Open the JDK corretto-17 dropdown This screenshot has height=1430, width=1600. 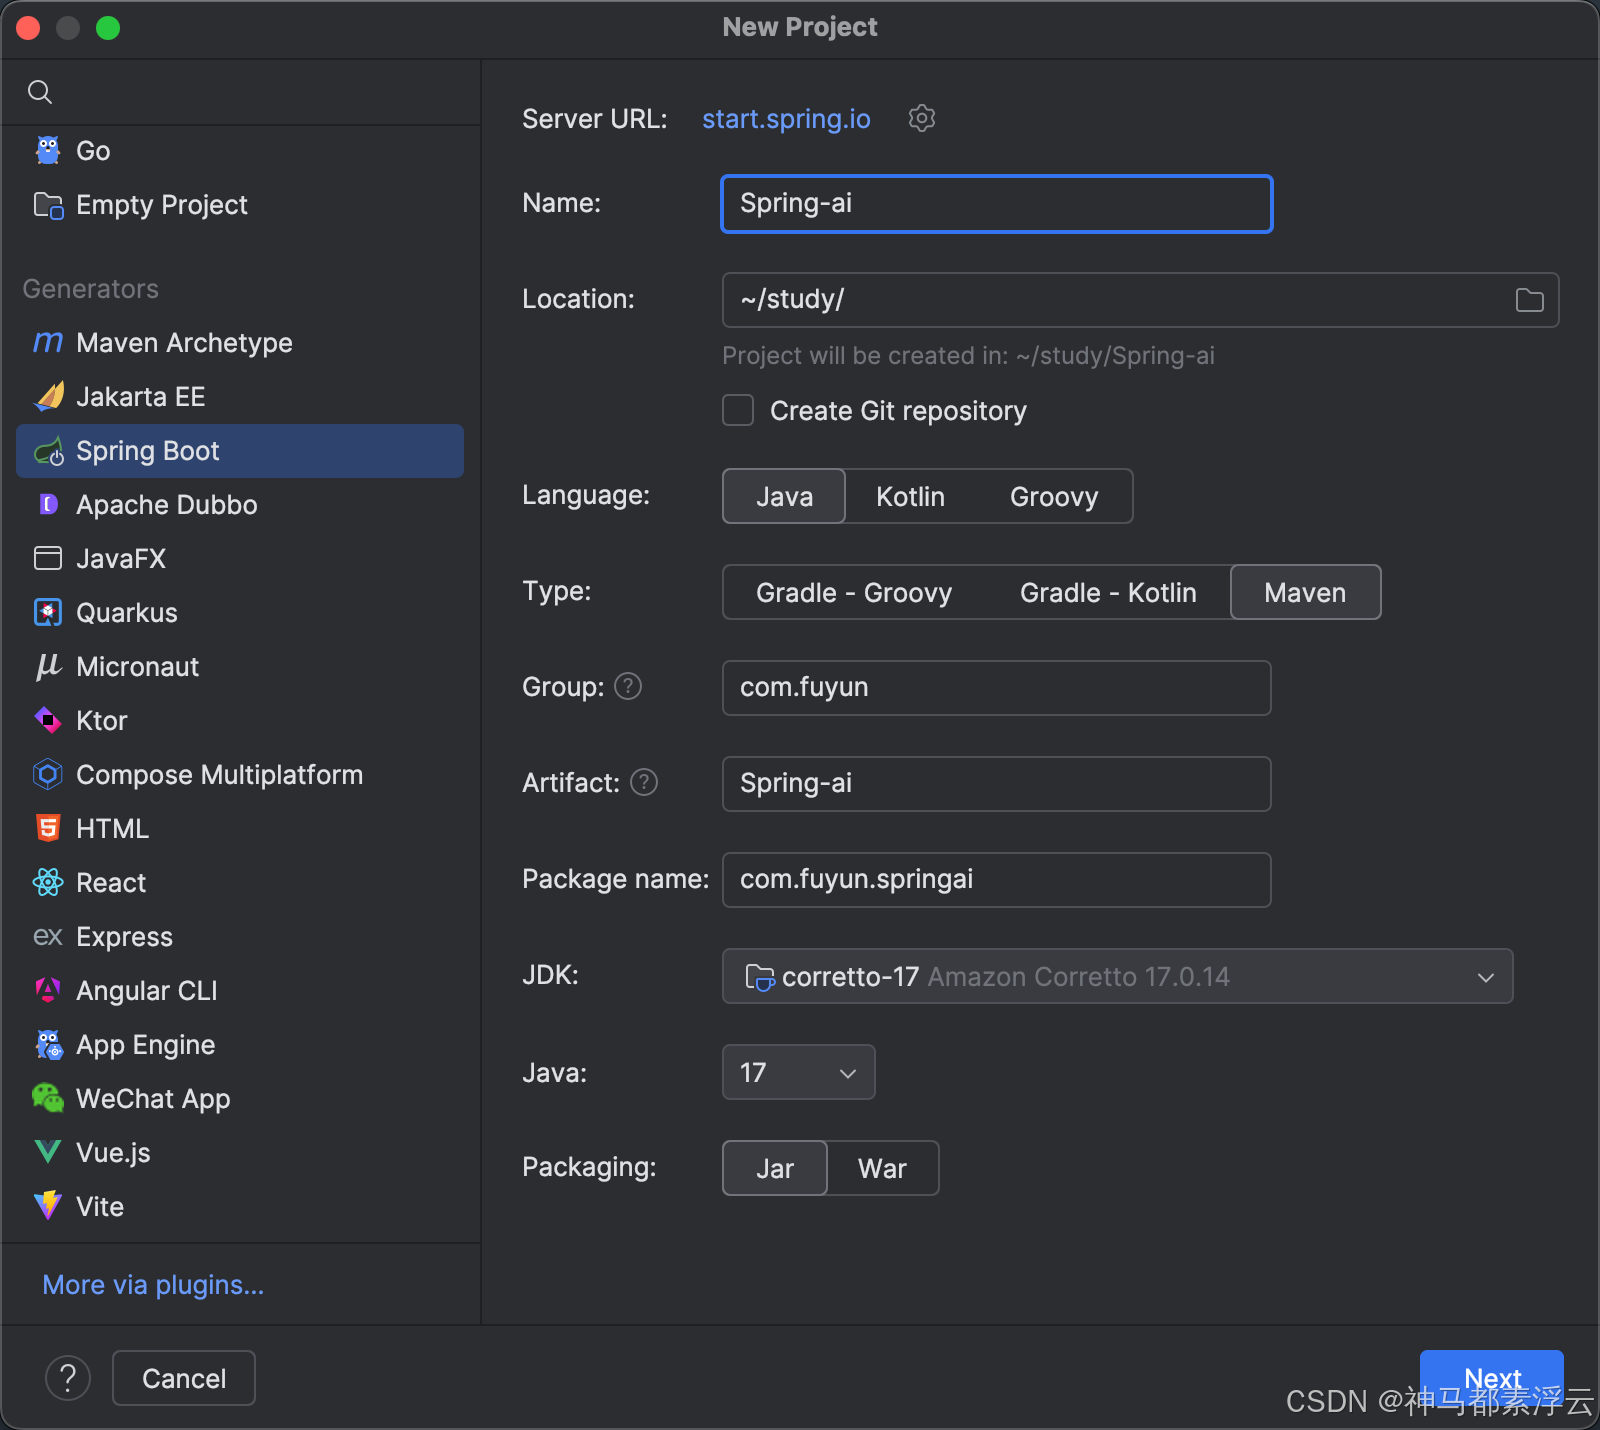(x=1117, y=976)
